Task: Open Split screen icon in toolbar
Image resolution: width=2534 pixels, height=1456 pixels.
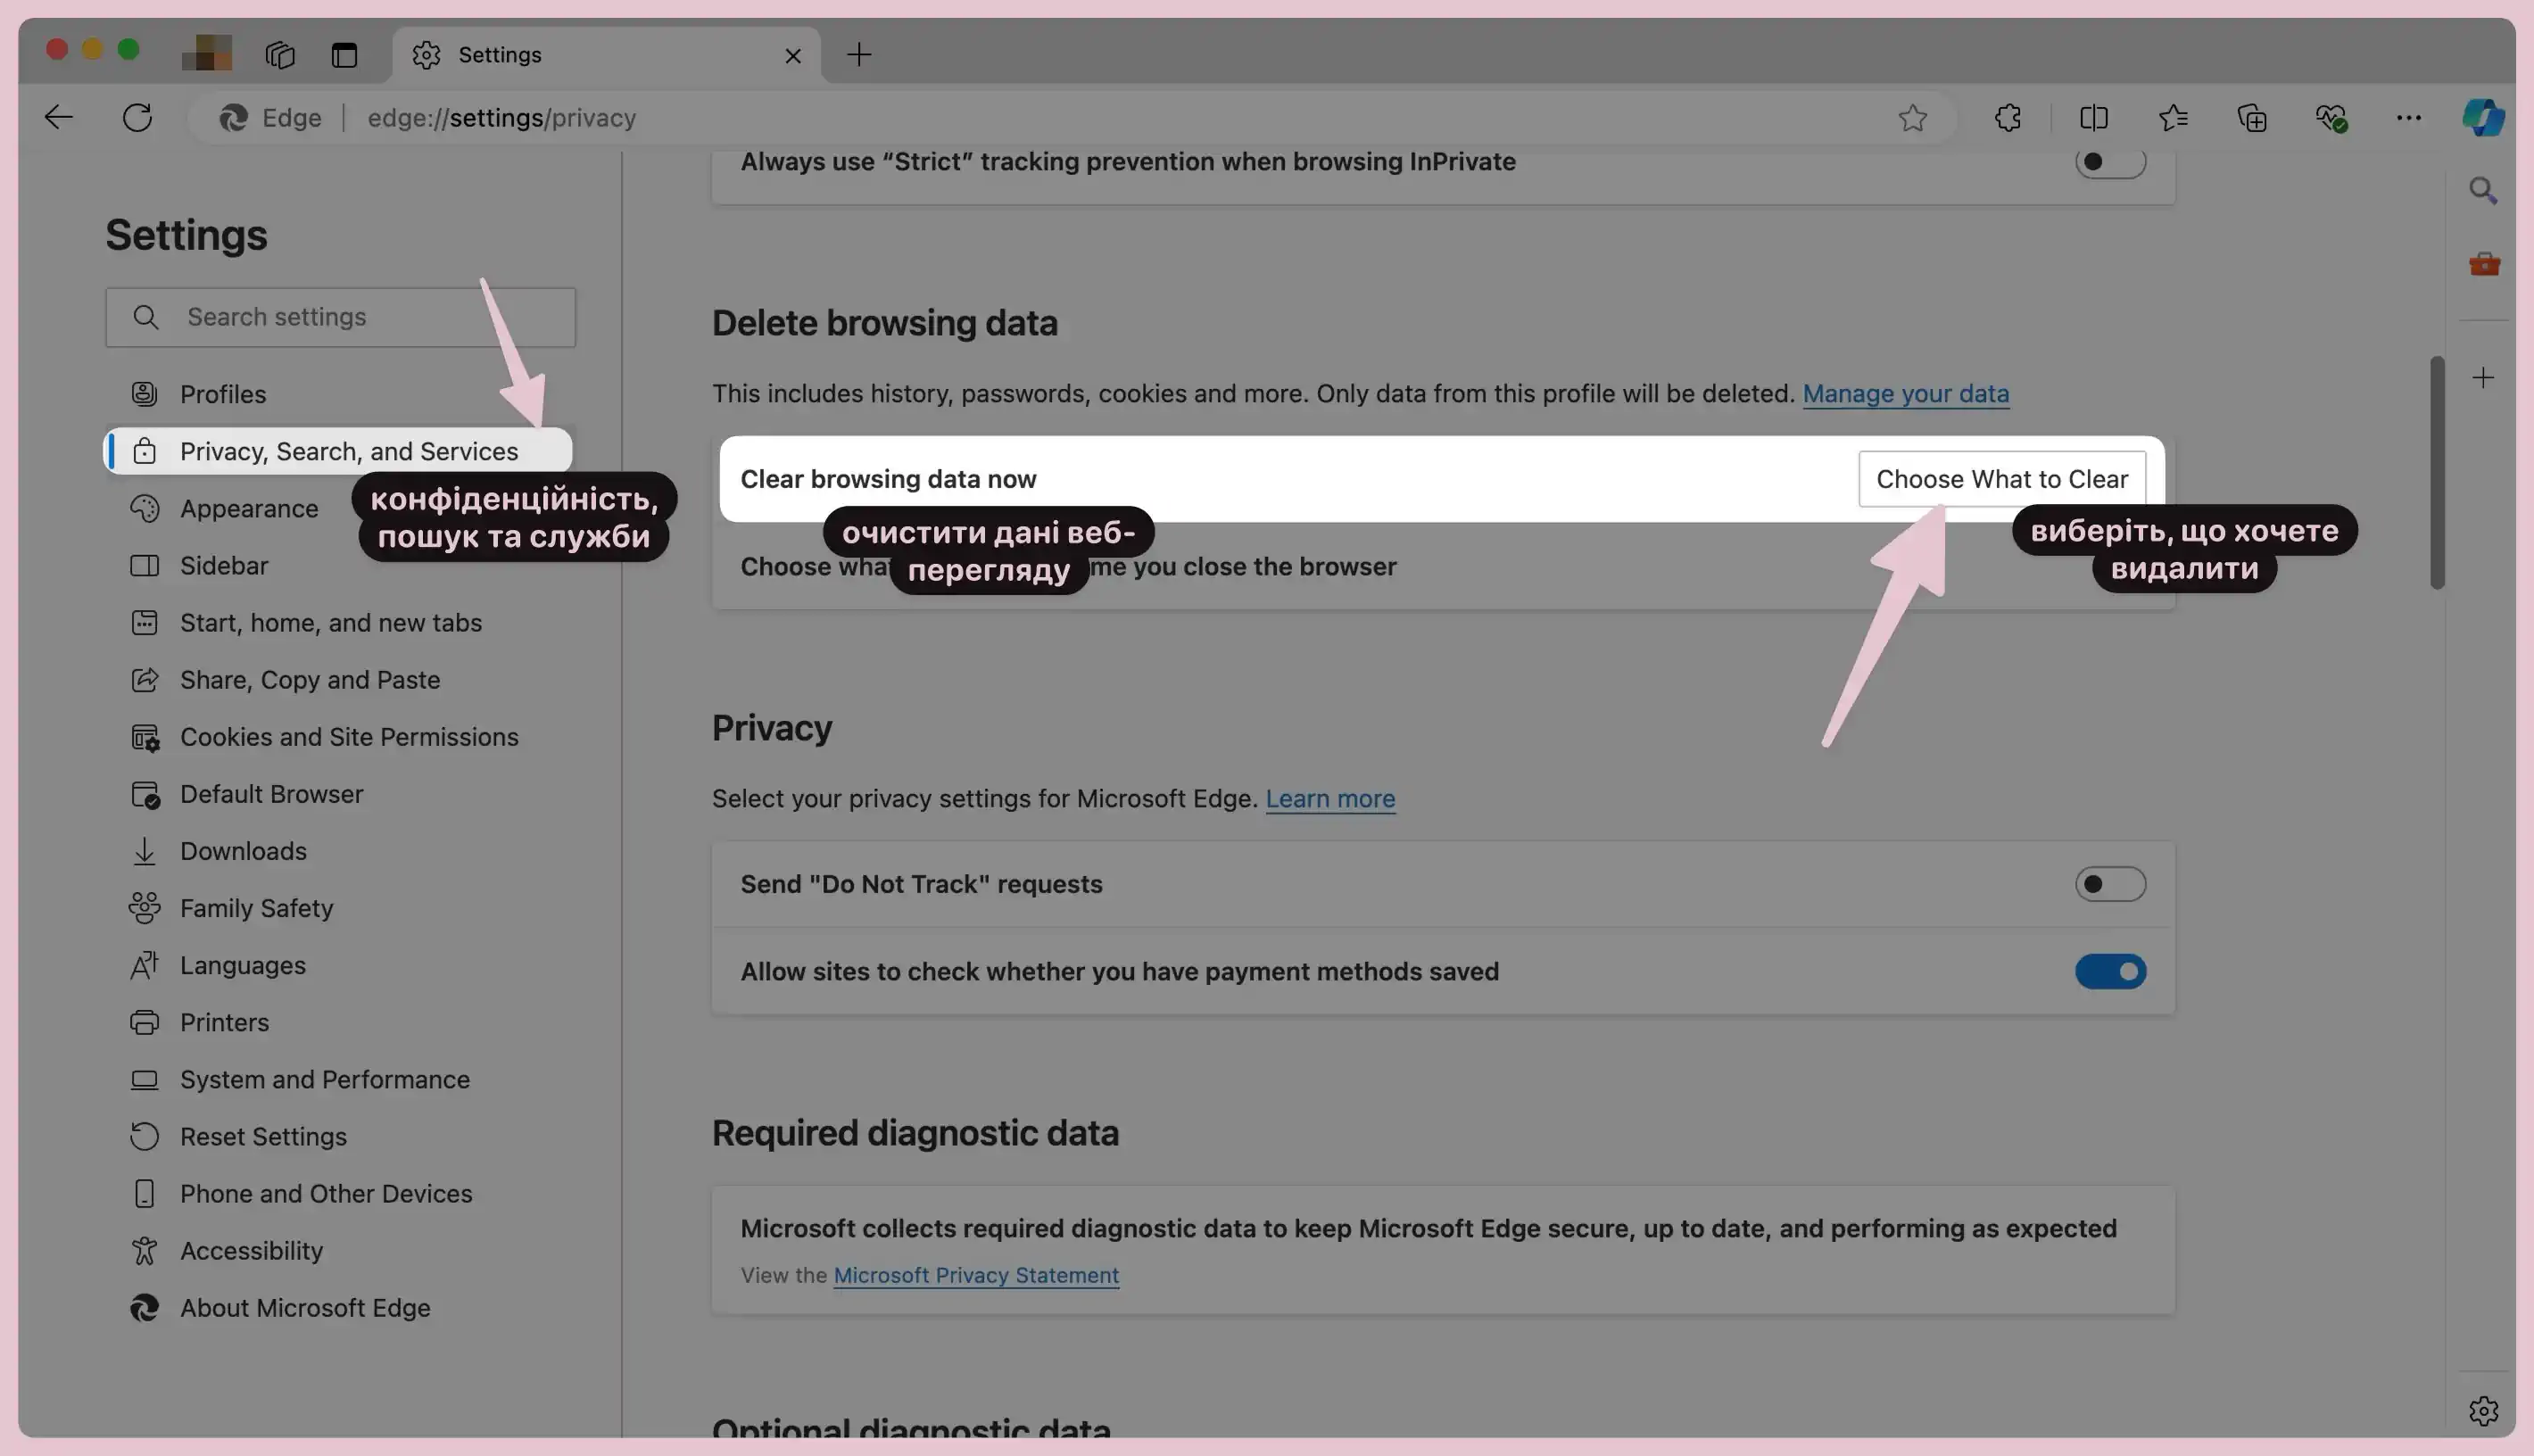Action: pos(2093,117)
